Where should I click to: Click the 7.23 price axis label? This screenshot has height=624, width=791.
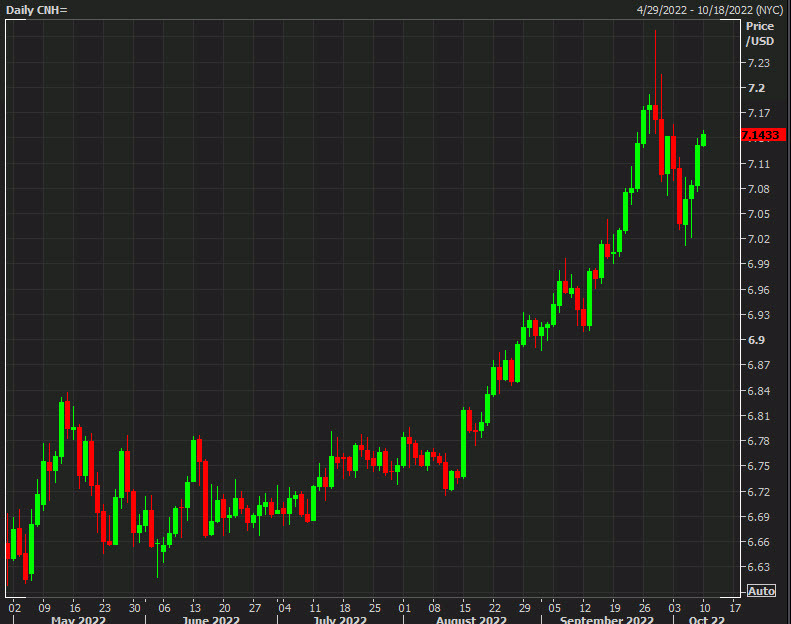point(759,63)
